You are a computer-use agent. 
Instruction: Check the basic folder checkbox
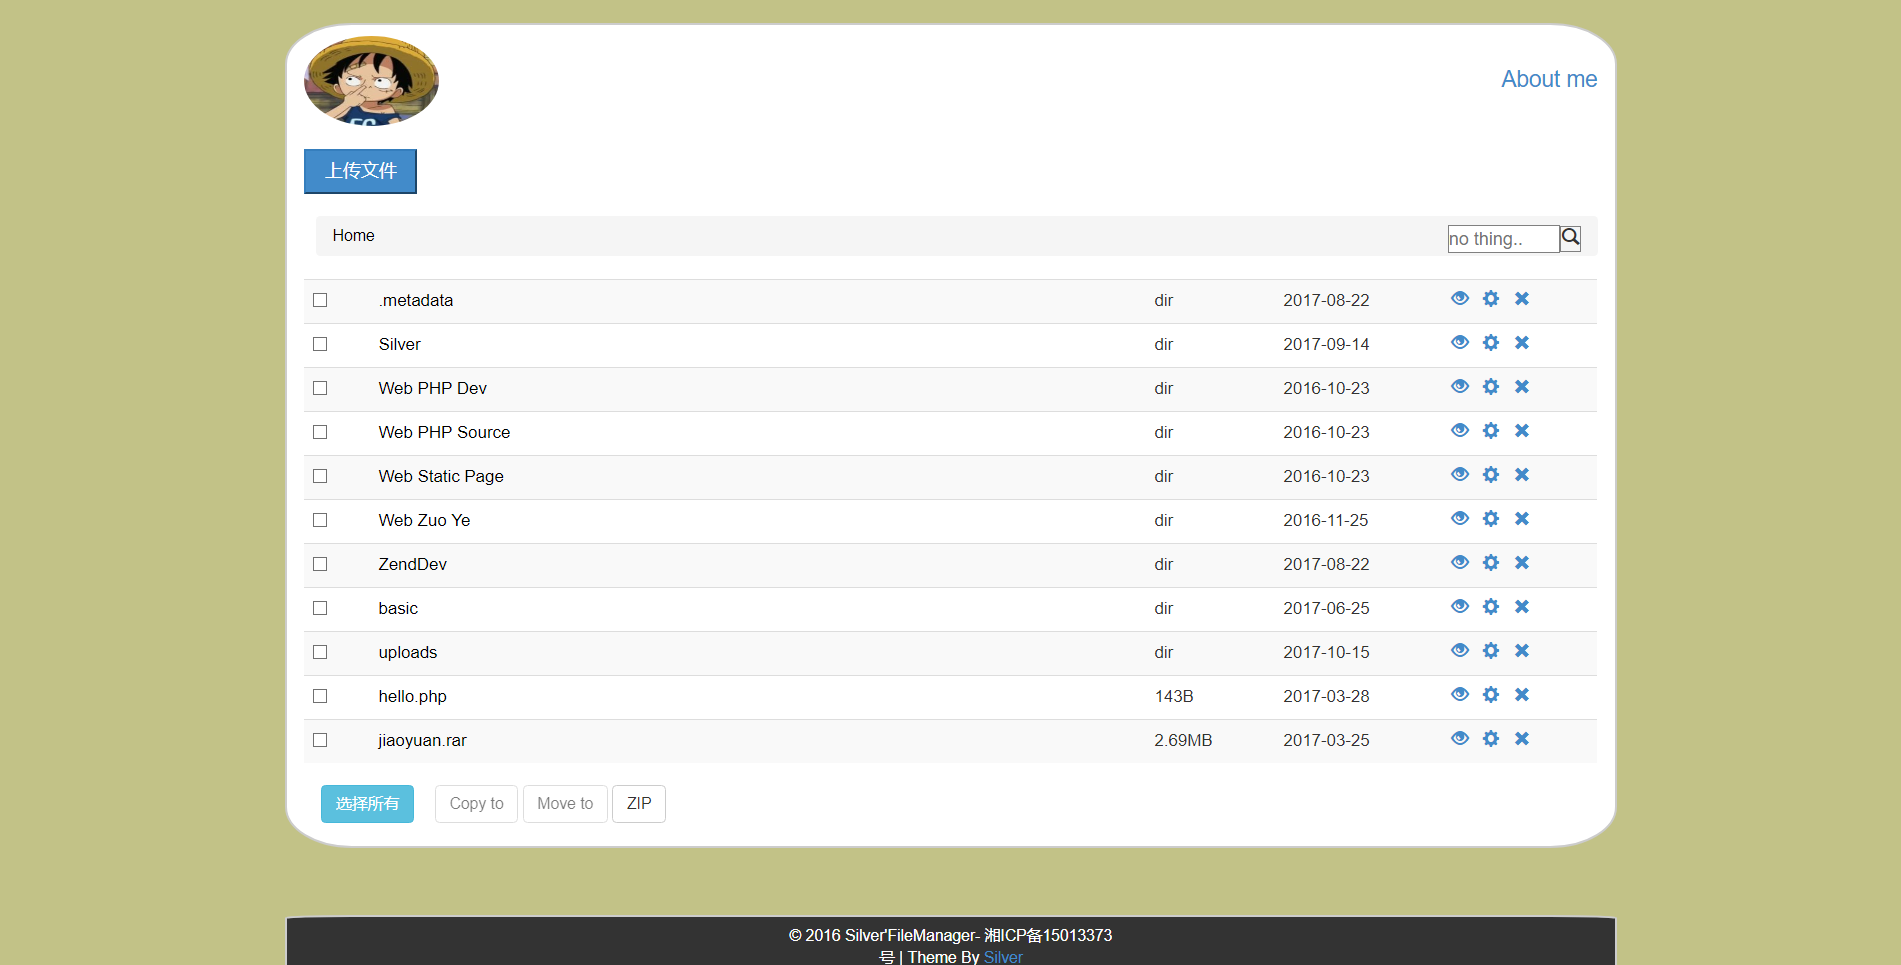point(320,608)
